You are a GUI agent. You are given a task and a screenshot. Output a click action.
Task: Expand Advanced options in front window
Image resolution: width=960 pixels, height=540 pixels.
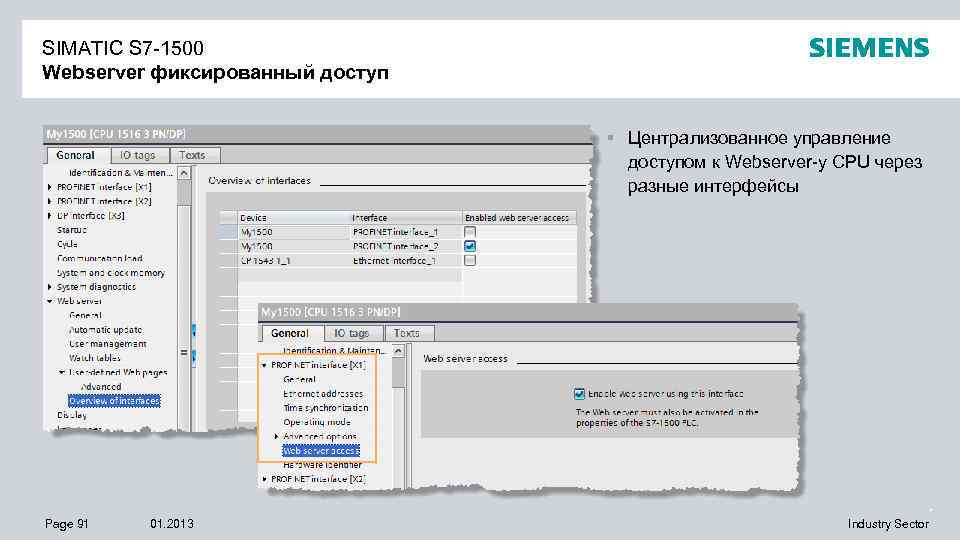coord(276,437)
